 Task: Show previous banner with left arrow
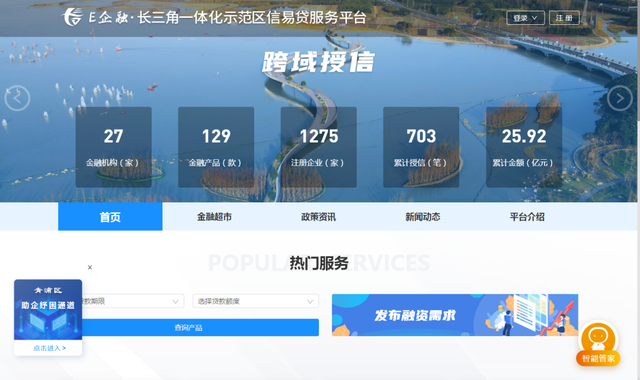[17, 98]
